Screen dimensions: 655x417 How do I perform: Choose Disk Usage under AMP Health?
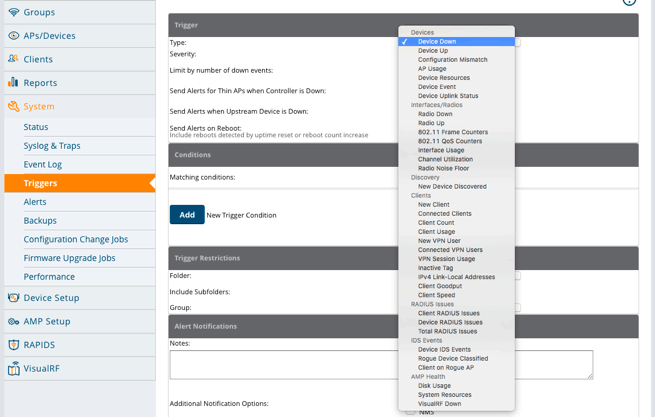[434, 385]
